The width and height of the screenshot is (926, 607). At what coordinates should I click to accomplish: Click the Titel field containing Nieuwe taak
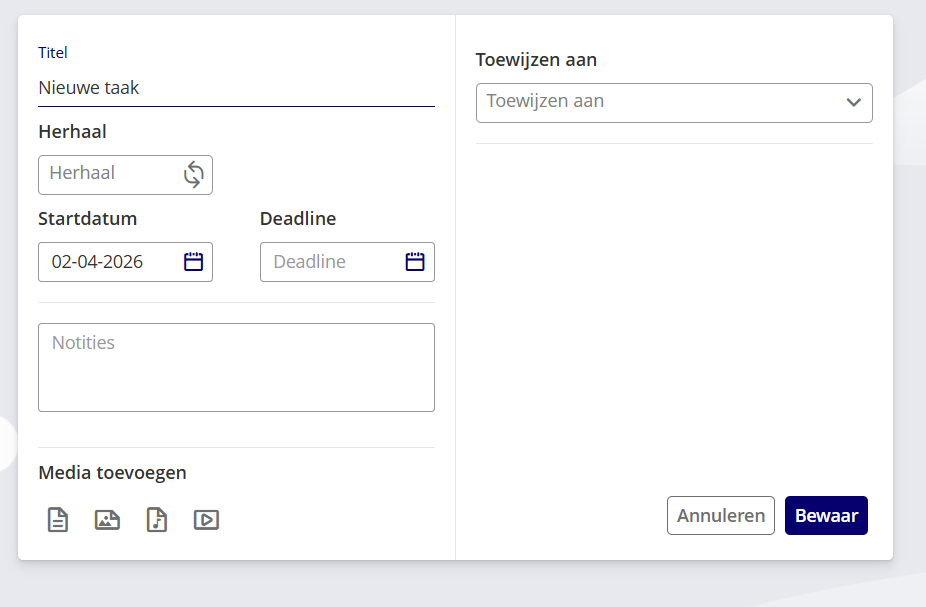236,88
